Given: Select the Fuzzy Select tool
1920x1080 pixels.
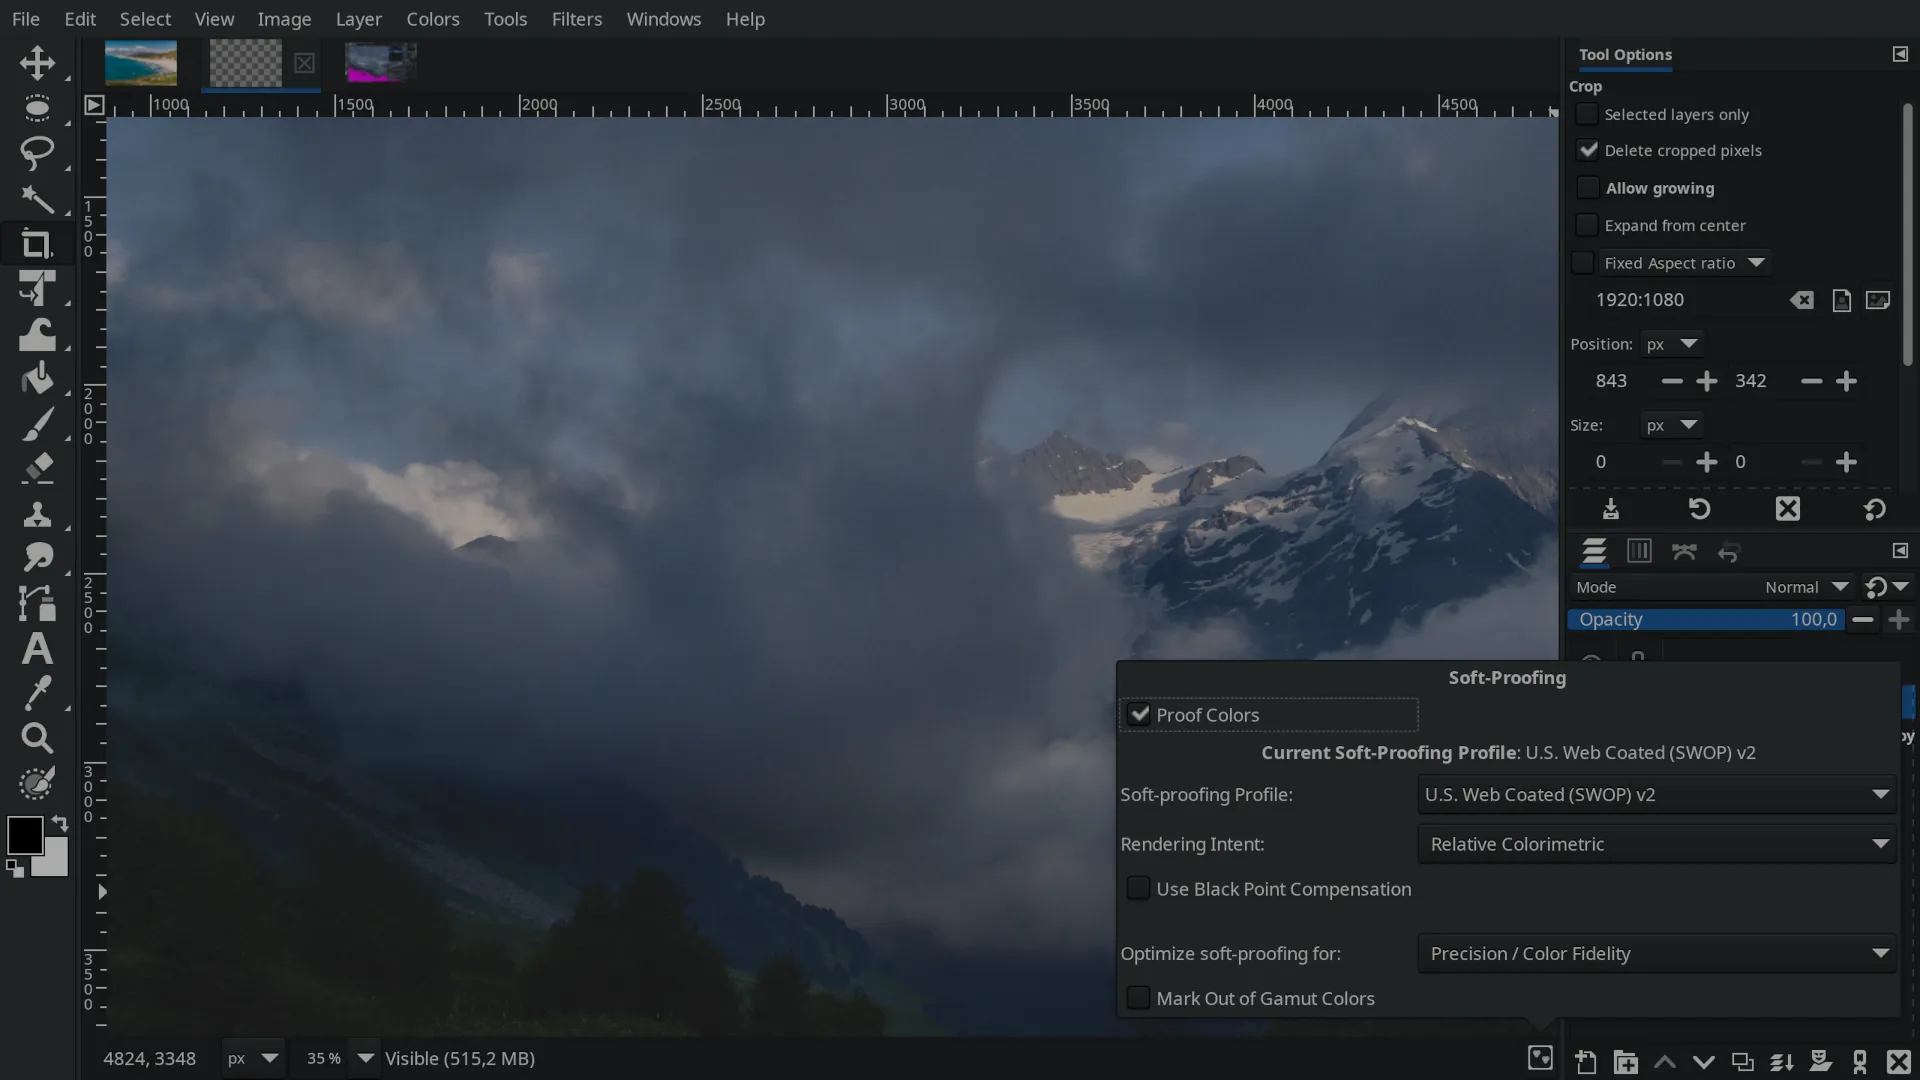Looking at the screenshot, I should [37, 196].
